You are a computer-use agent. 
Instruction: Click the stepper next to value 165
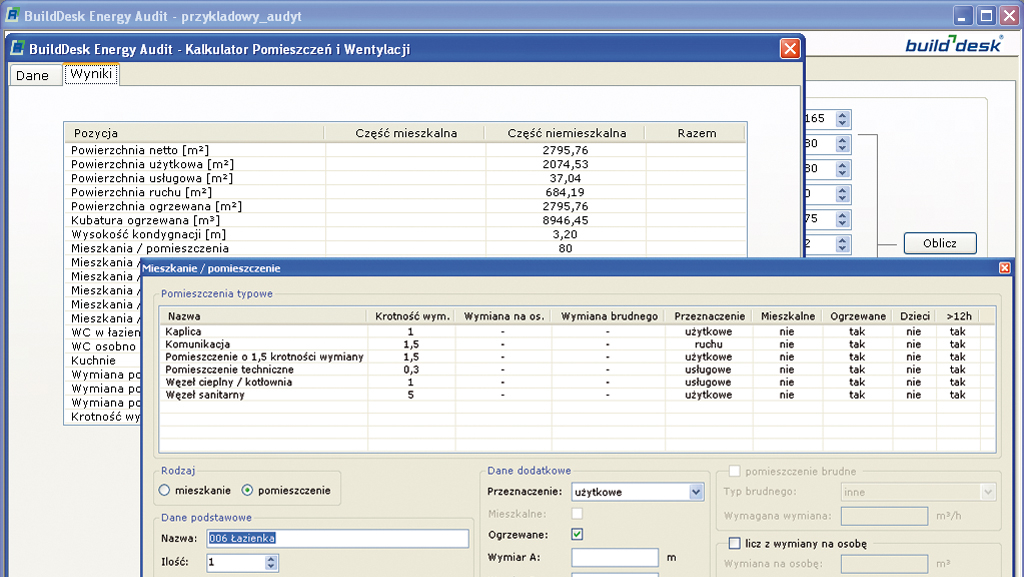[x=842, y=119]
